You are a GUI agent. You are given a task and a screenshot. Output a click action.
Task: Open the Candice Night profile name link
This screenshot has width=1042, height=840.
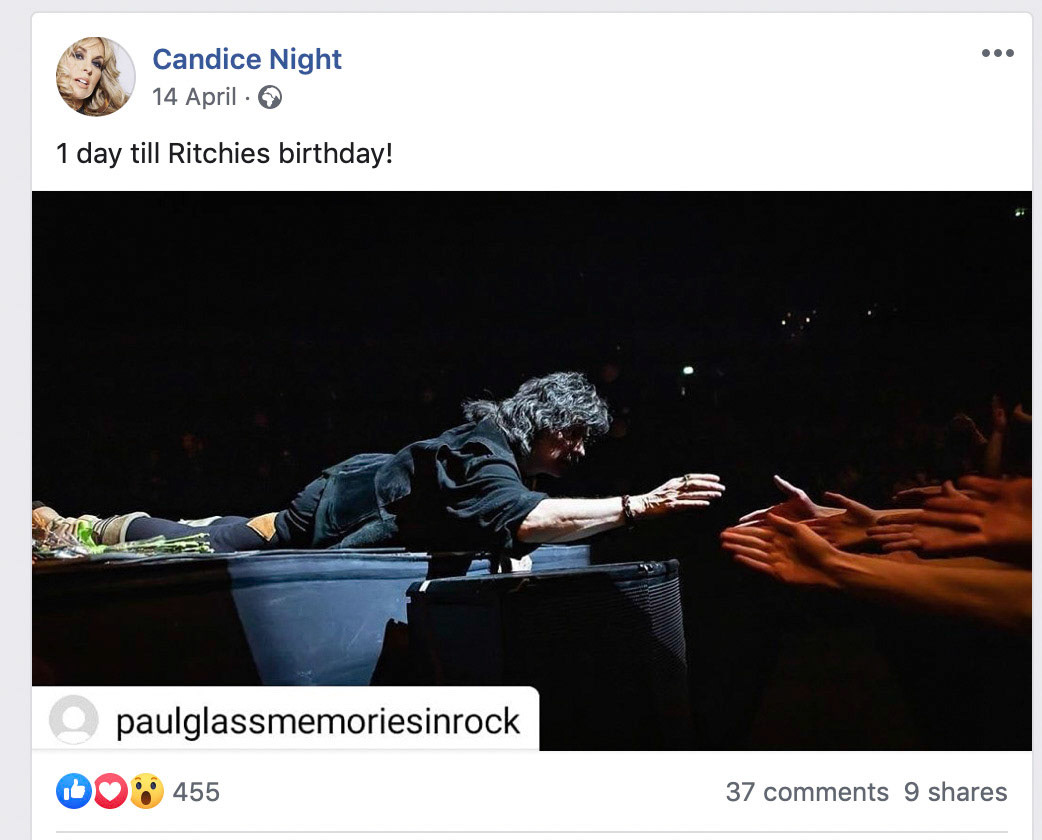pyautogui.click(x=247, y=60)
